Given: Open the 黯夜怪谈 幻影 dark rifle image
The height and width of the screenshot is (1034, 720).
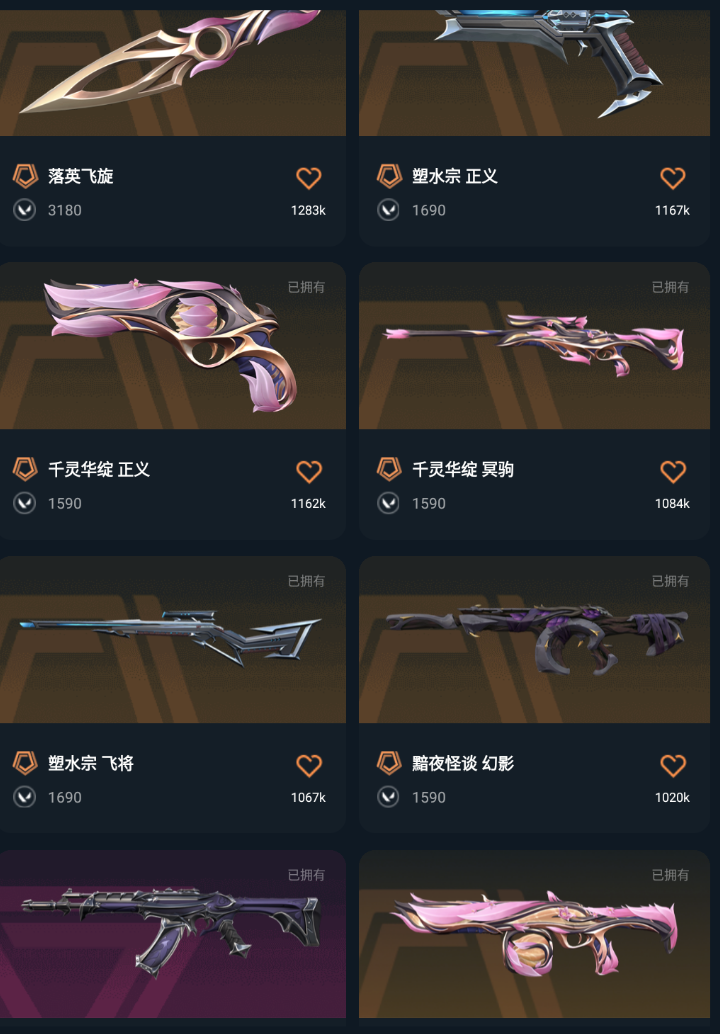Looking at the screenshot, I should coord(534,640).
